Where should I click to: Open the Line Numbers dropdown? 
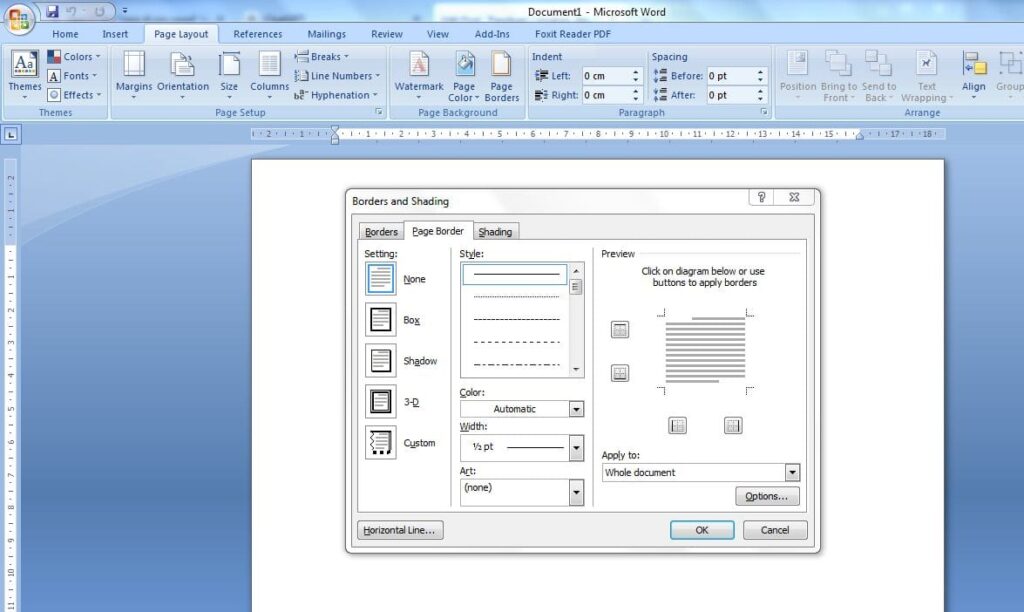coord(337,76)
